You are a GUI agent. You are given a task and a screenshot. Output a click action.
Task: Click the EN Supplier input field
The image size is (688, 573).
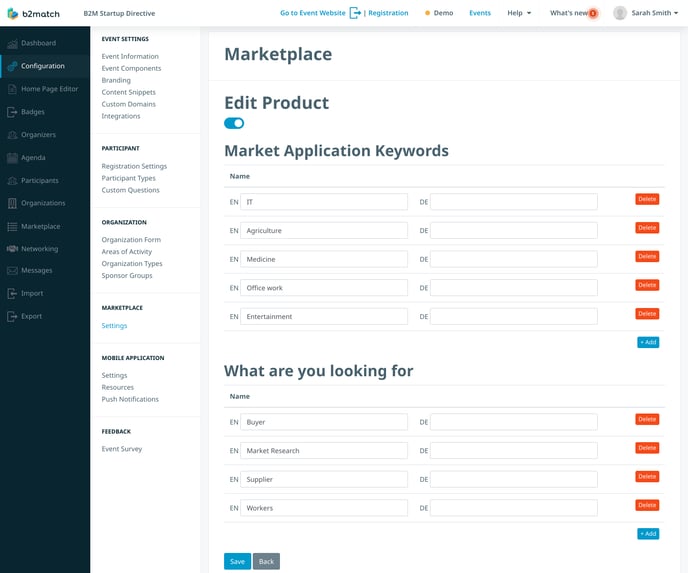pos(324,480)
